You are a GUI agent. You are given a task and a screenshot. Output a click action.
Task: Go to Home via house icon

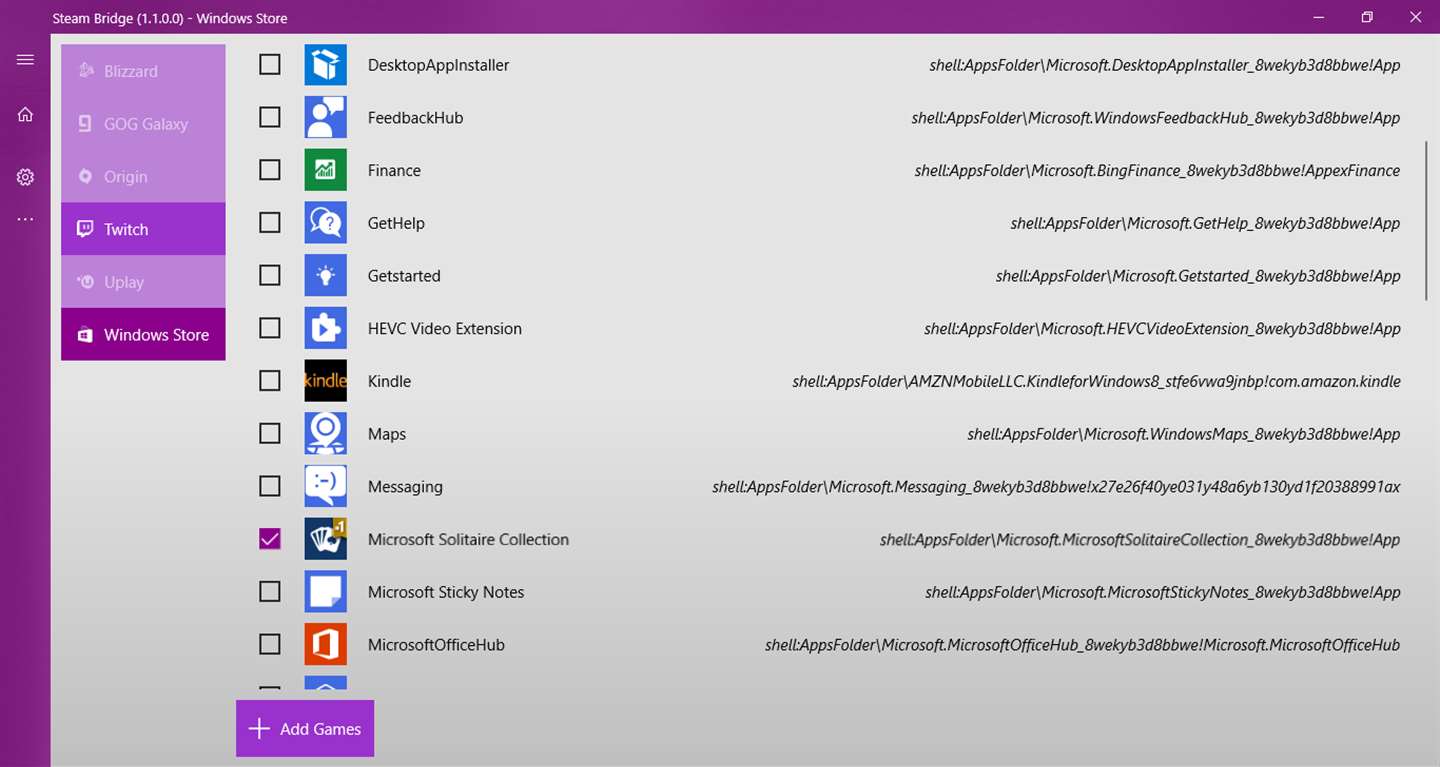(25, 114)
